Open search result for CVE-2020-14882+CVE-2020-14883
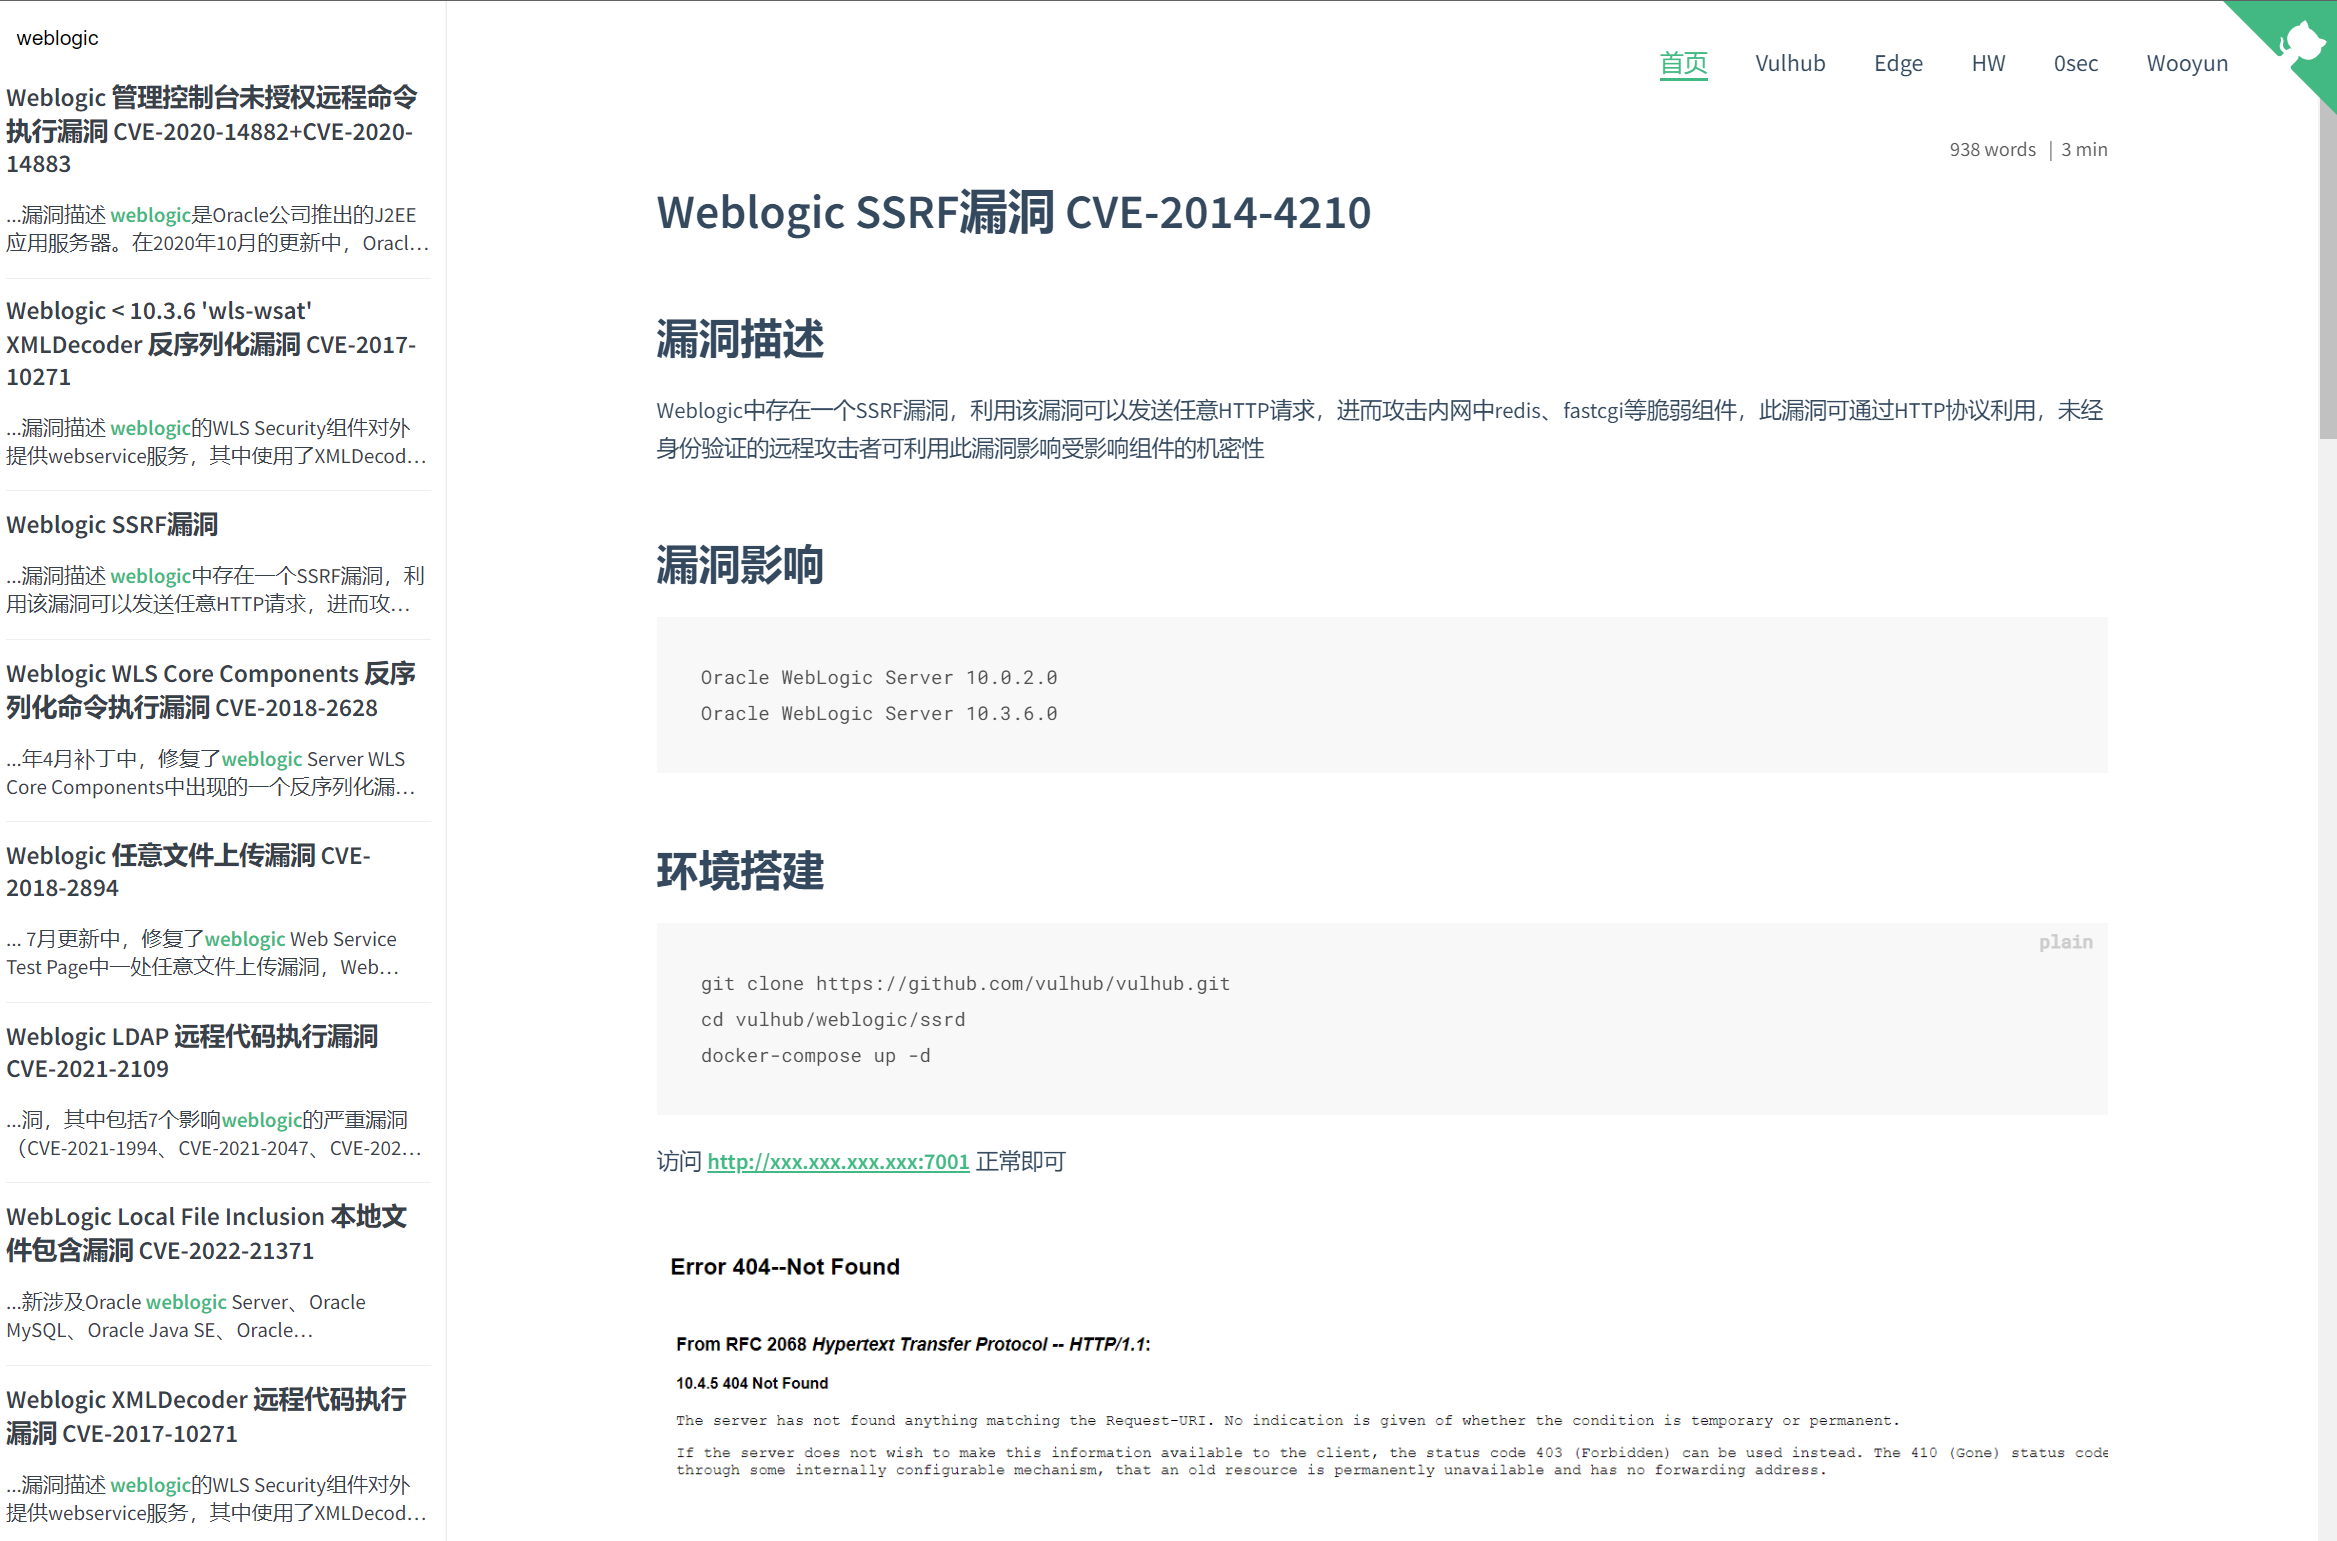This screenshot has width=2337, height=1541. click(x=211, y=130)
